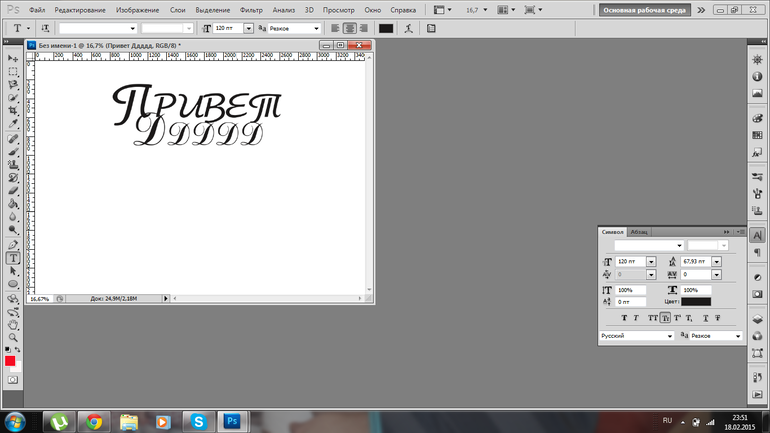Toggle Faux Bold in the Character panel

pyautogui.click(x=624, y=317)
